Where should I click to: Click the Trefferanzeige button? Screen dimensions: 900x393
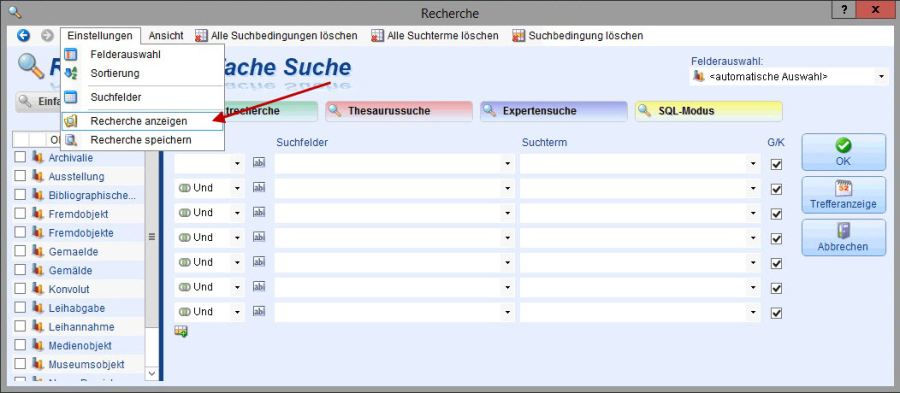click(x=843, y=194)
